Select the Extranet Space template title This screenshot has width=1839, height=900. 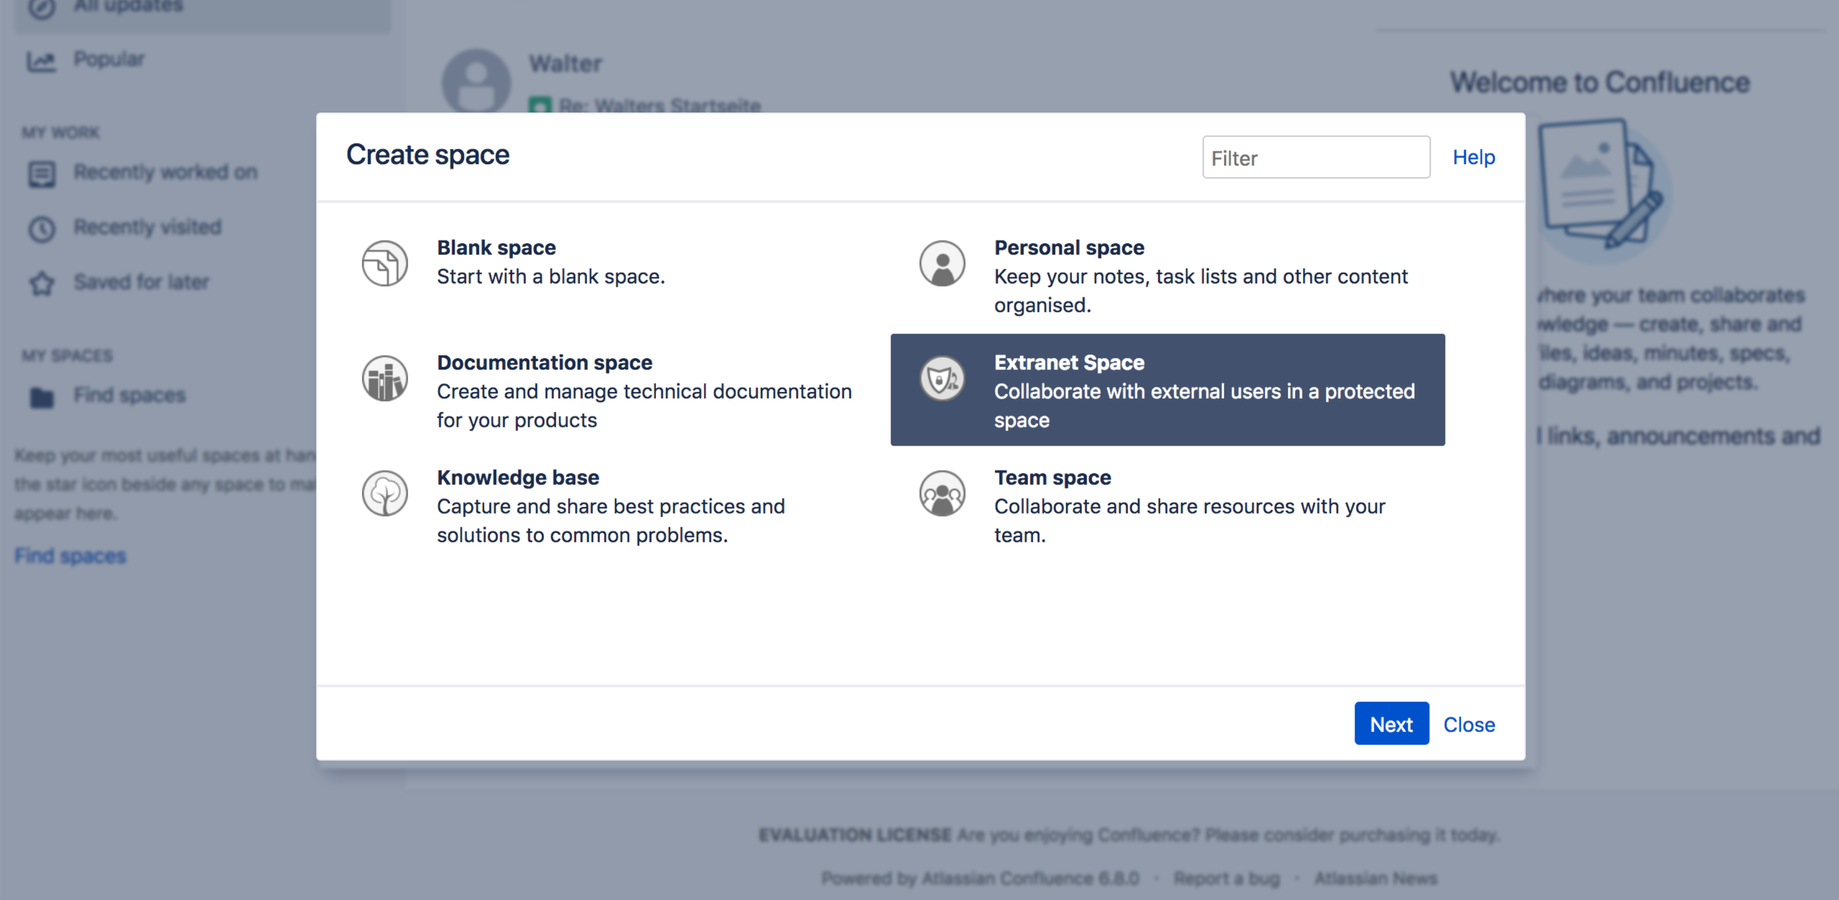click(1069, 362)
